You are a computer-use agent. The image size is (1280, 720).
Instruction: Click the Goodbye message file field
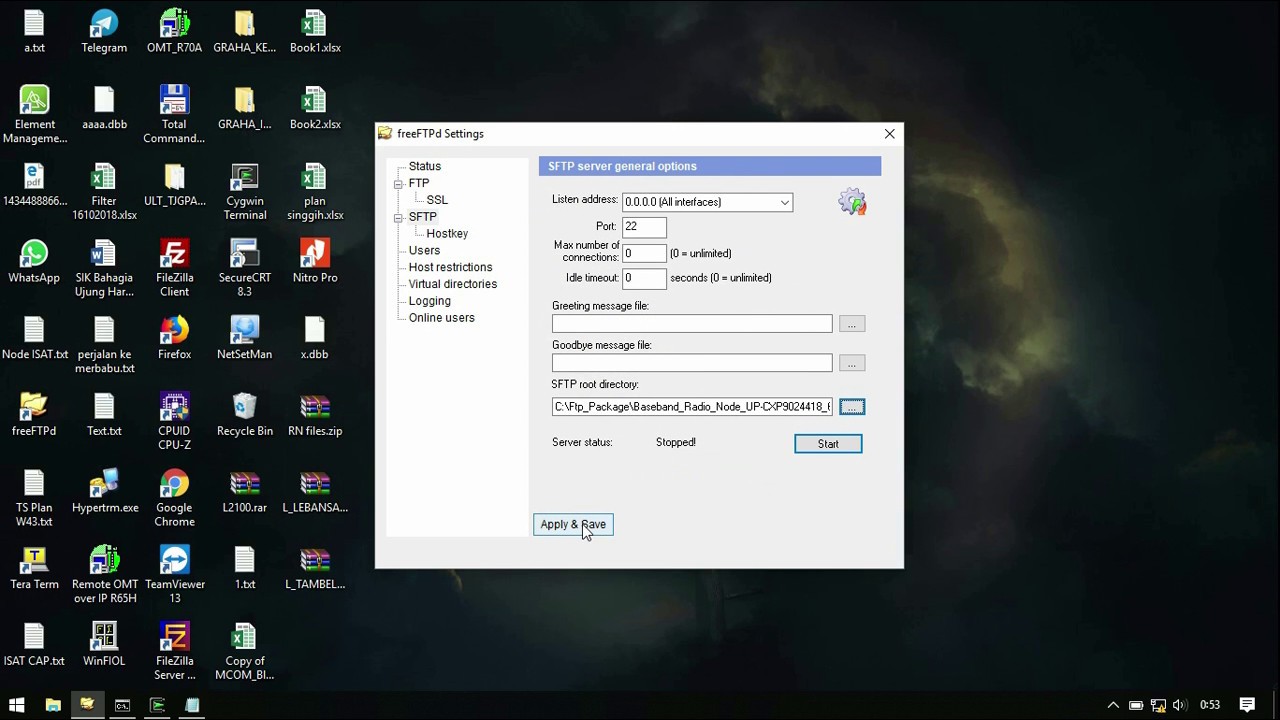(x=692, y=363)
